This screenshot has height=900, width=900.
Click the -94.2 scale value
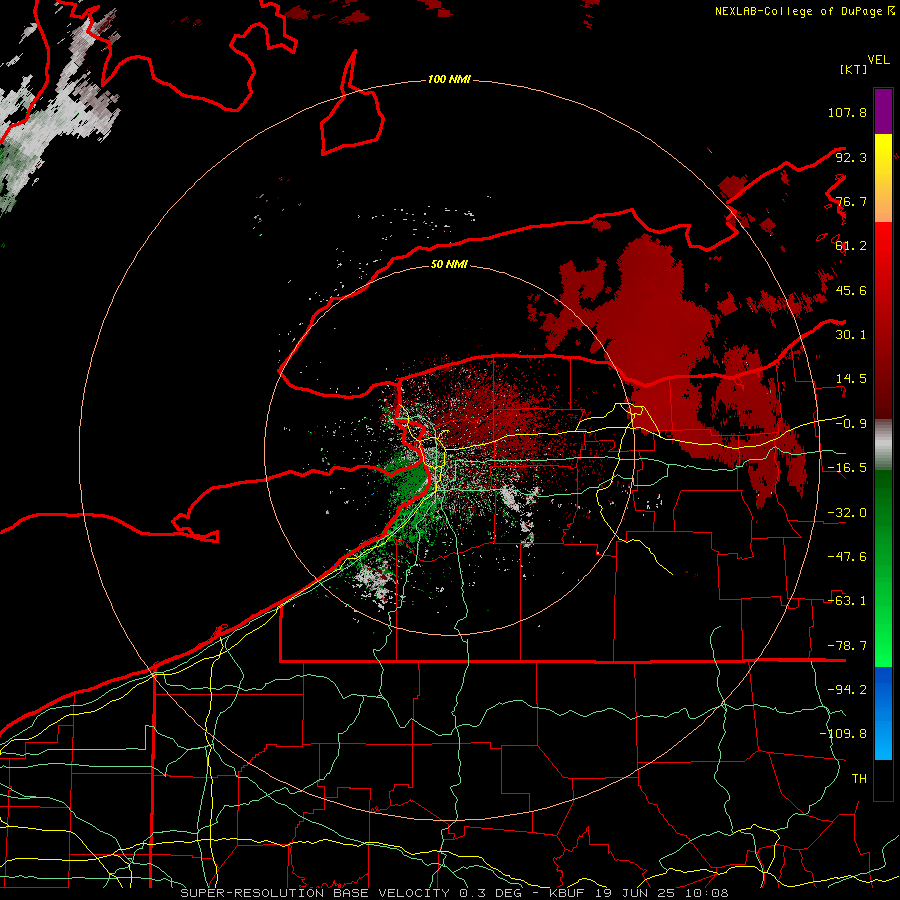pyautogui.click(x=847, y=689)
